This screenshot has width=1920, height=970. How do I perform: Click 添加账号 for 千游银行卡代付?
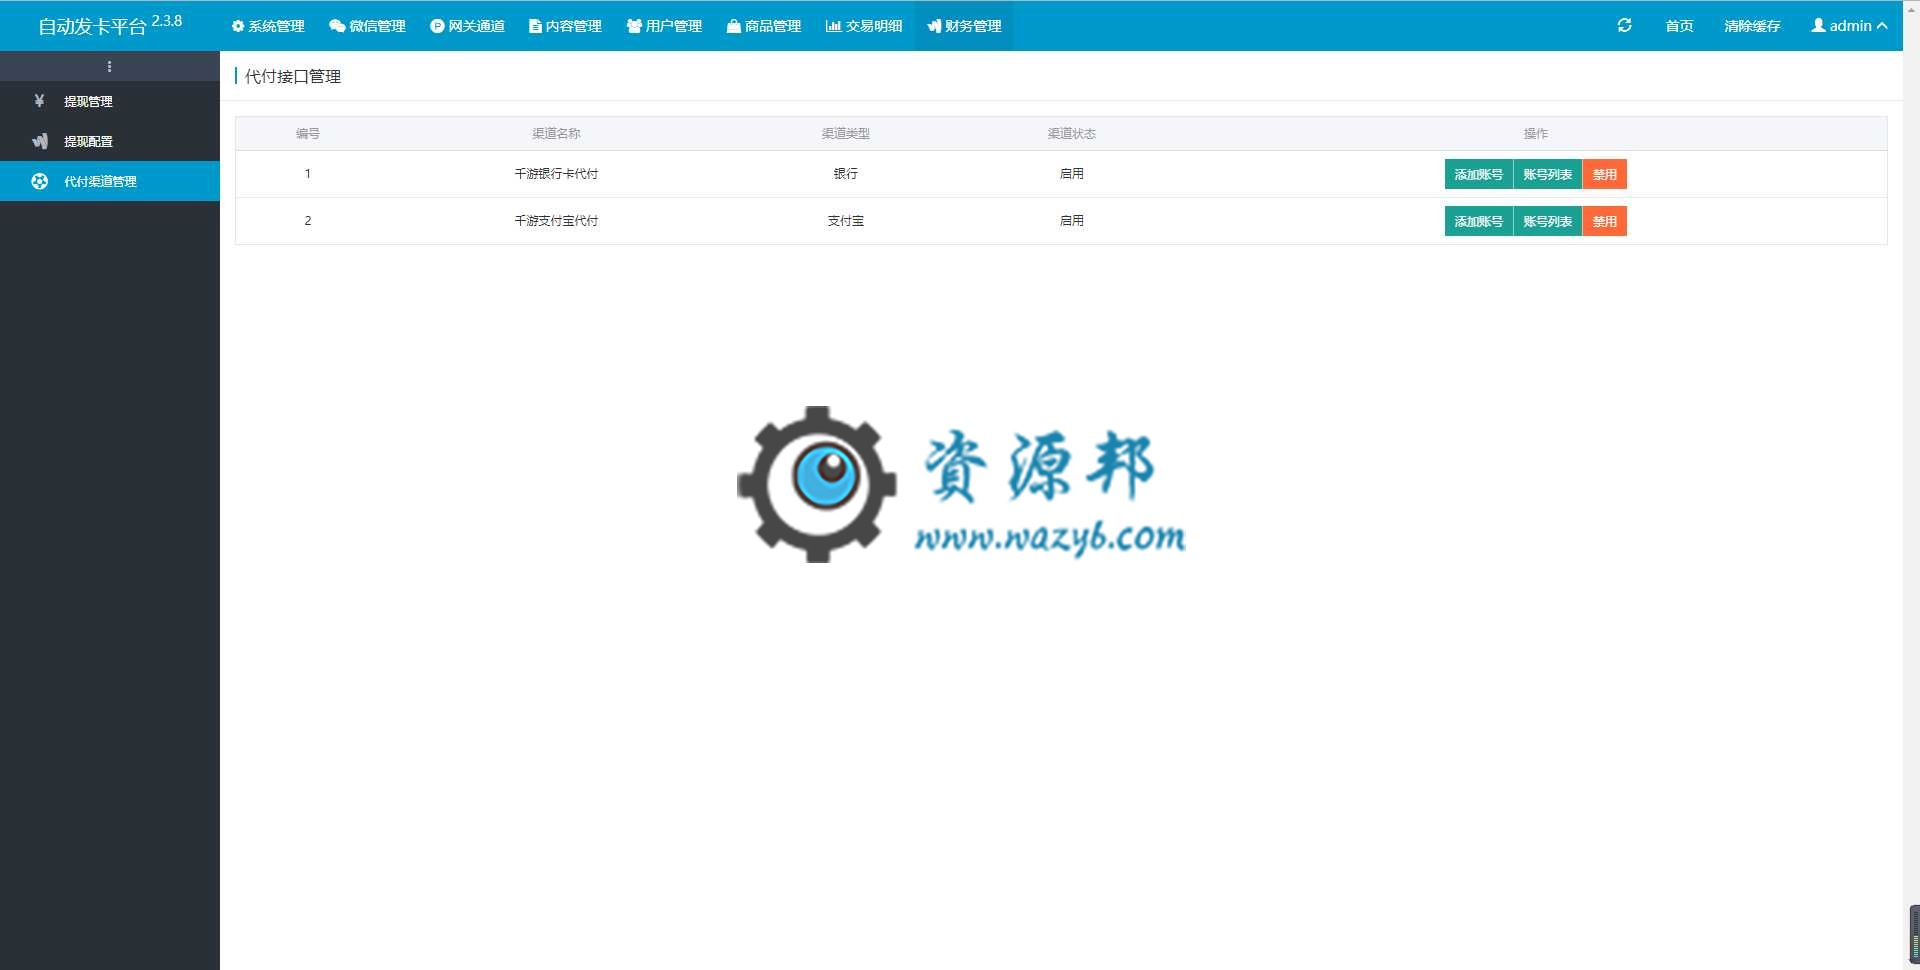[1478, 174]
